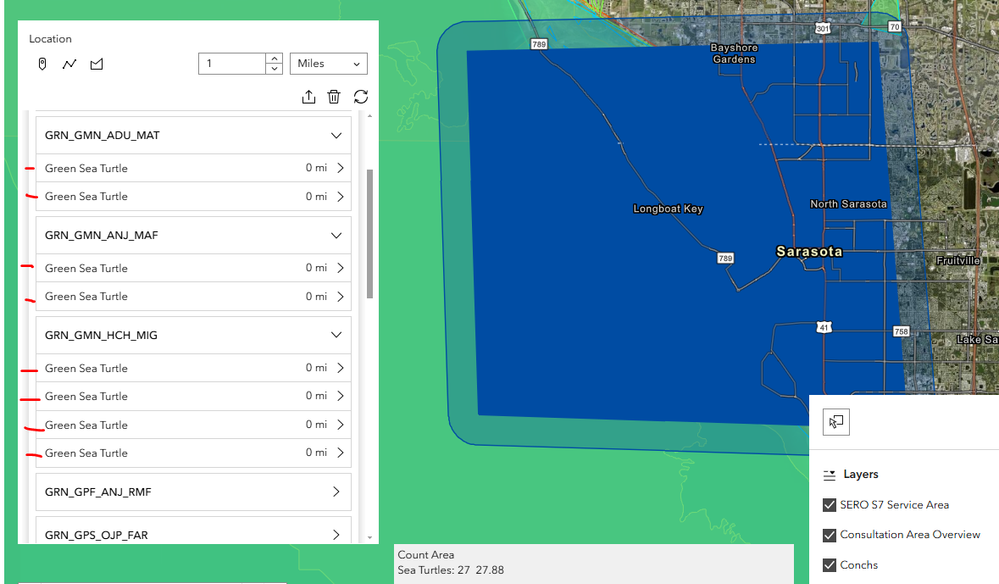Activate the select-by-rectangle map tool
This screenshot has height=584, width=999.
pyautogui.click(x=835, y=422)
